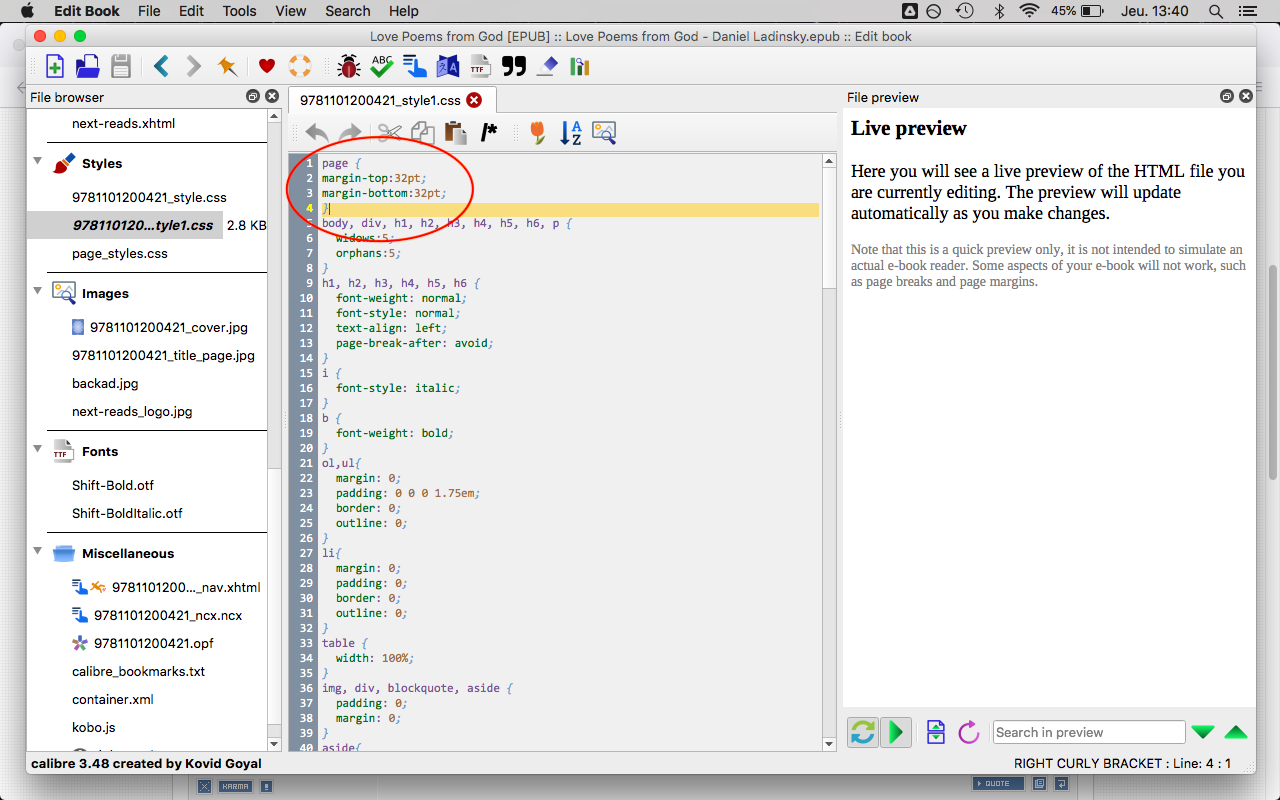
Task: Go back with the blue left chevron
Action: pos(161,67)
